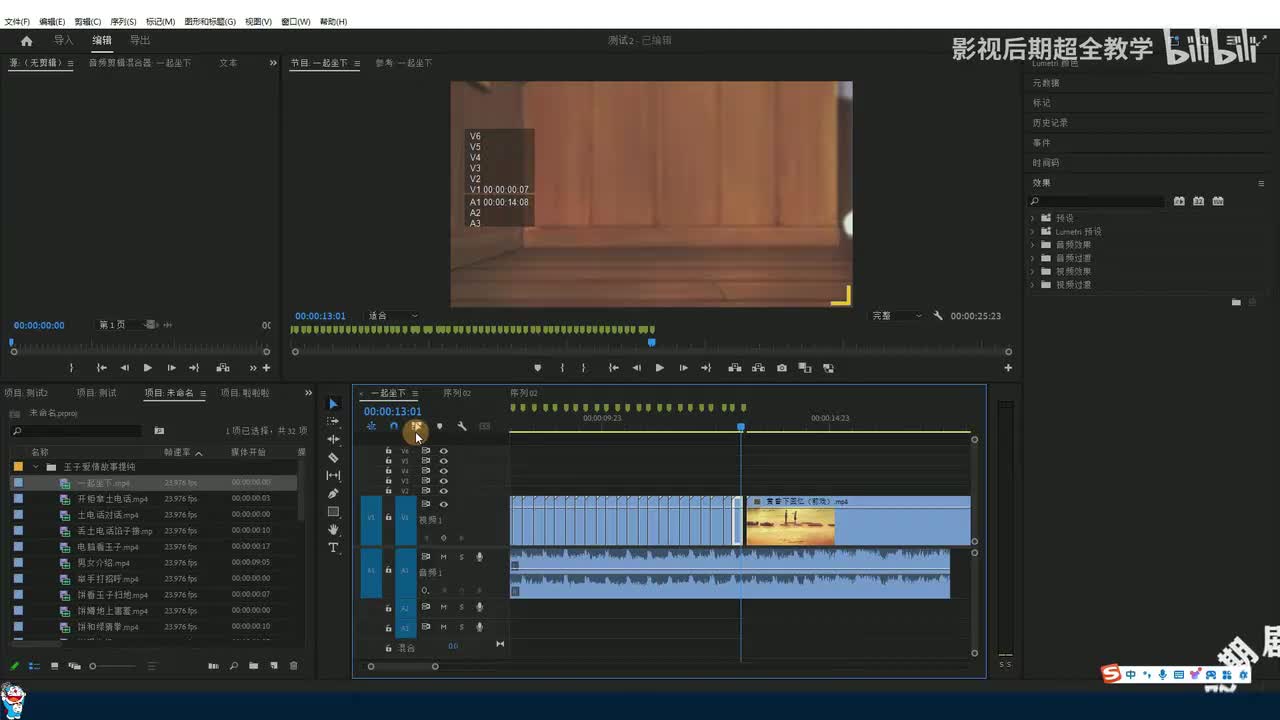1280x720 pixels.
Task: Click the project panel thumbnail zoom slider
Action: coord(93,666)
